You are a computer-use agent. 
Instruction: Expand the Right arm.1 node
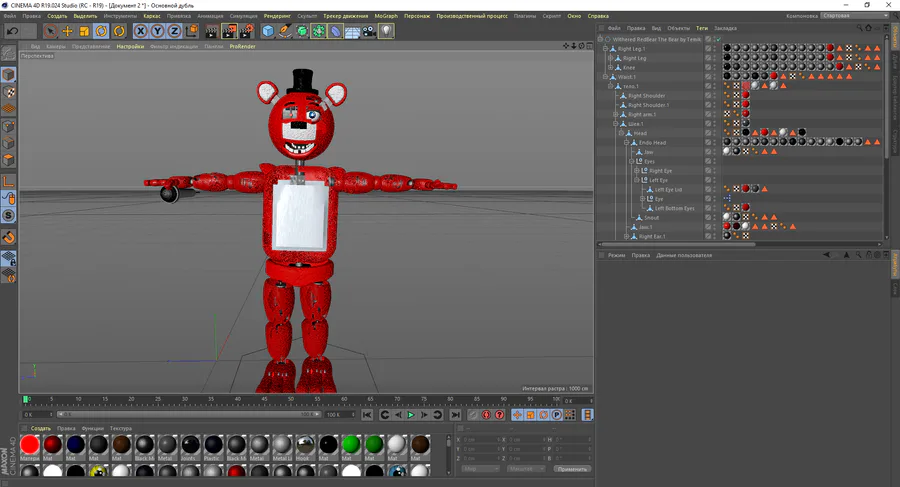click(615, 114)
